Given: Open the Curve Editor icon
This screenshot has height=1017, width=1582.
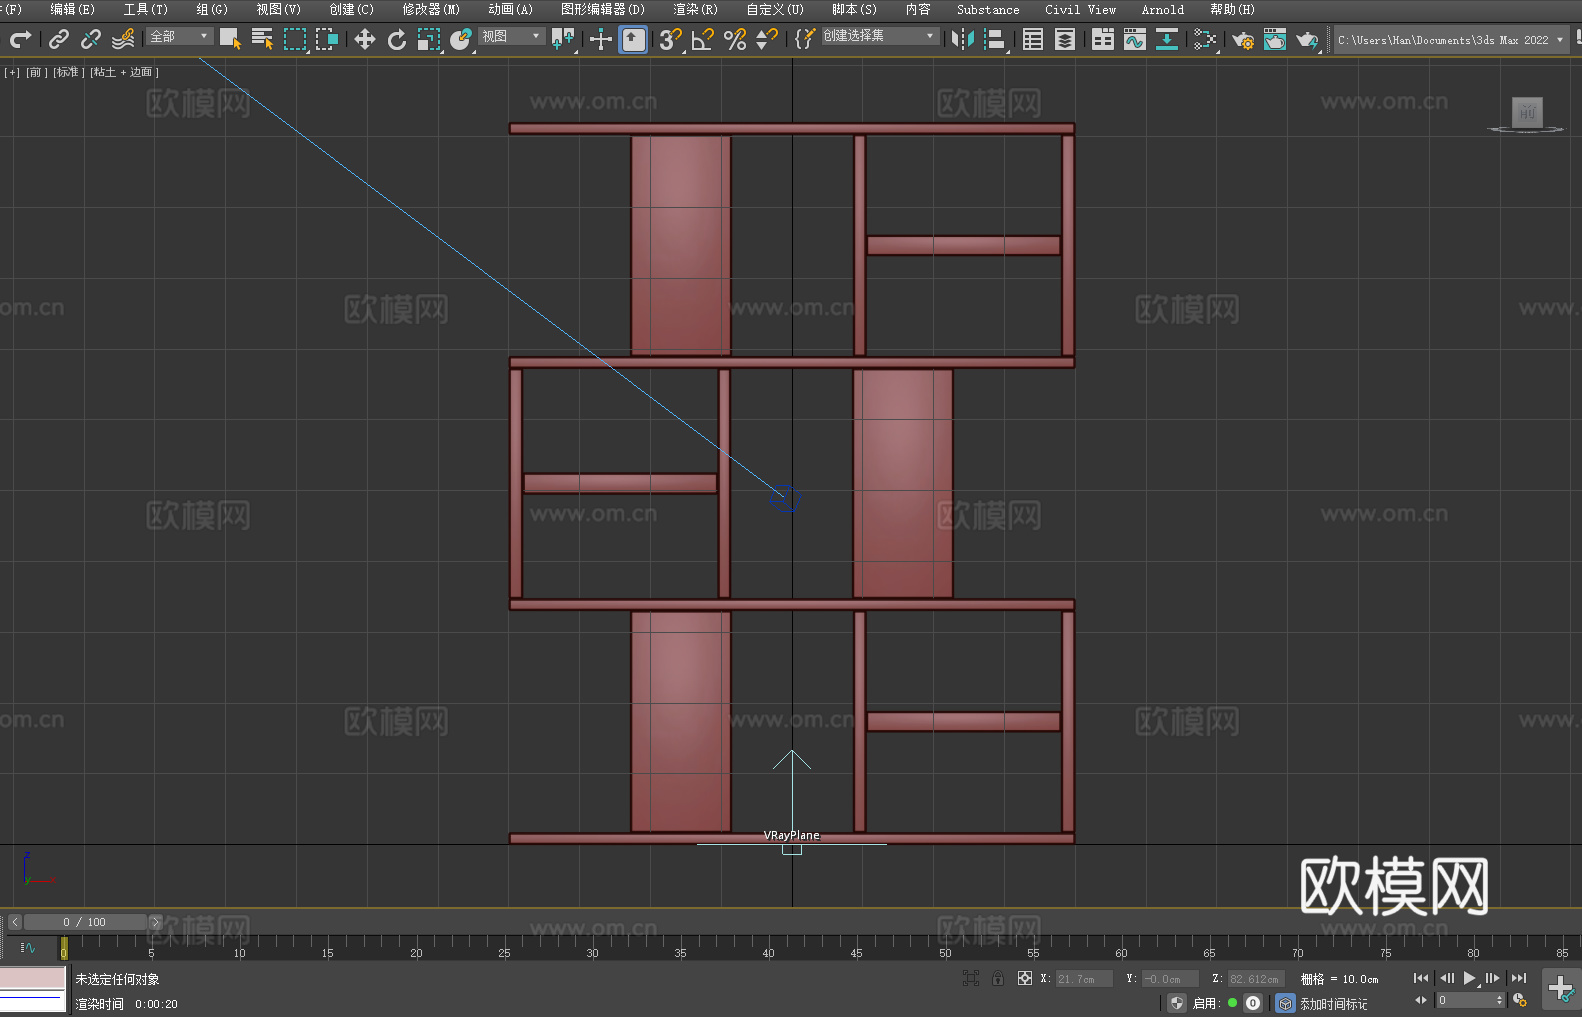Looking at the screenshot, I should tap(1135, 39).
